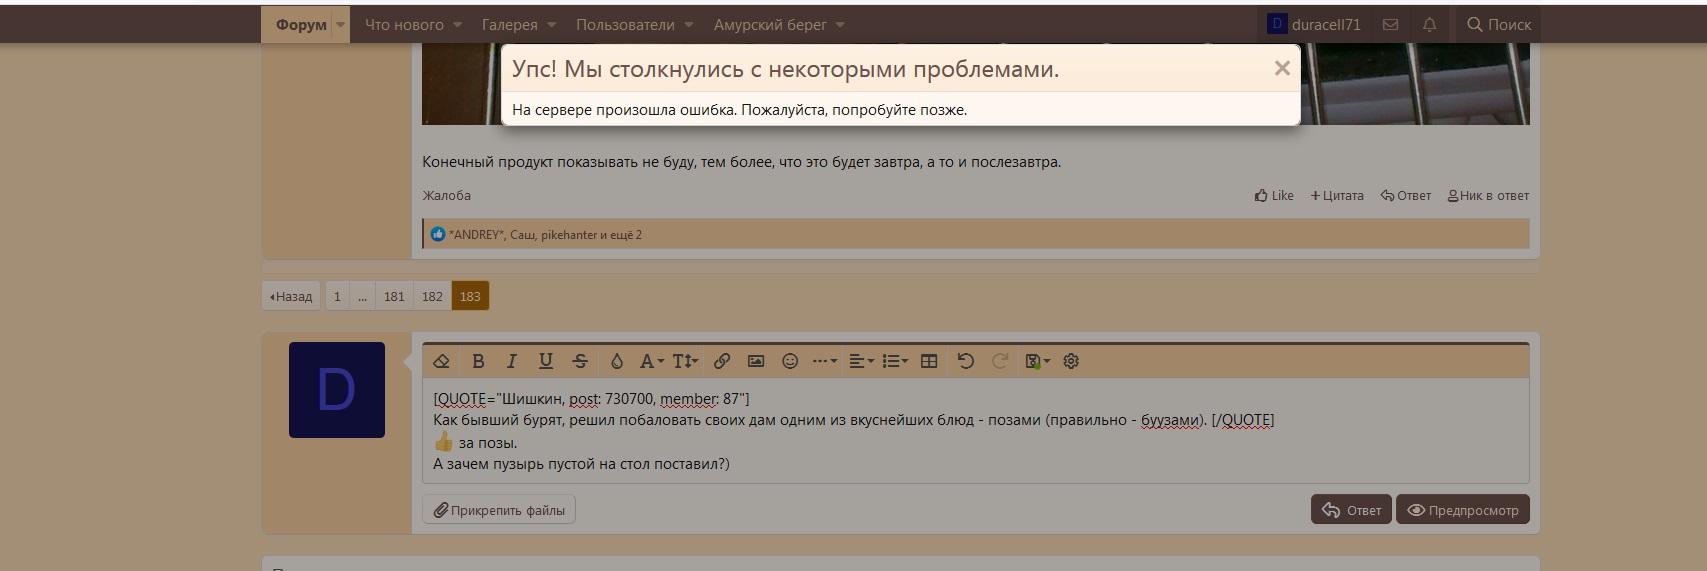This screenshot has height=571, width=1707.
Task: Close the server error notification
Action: (x=1282, y=68)
